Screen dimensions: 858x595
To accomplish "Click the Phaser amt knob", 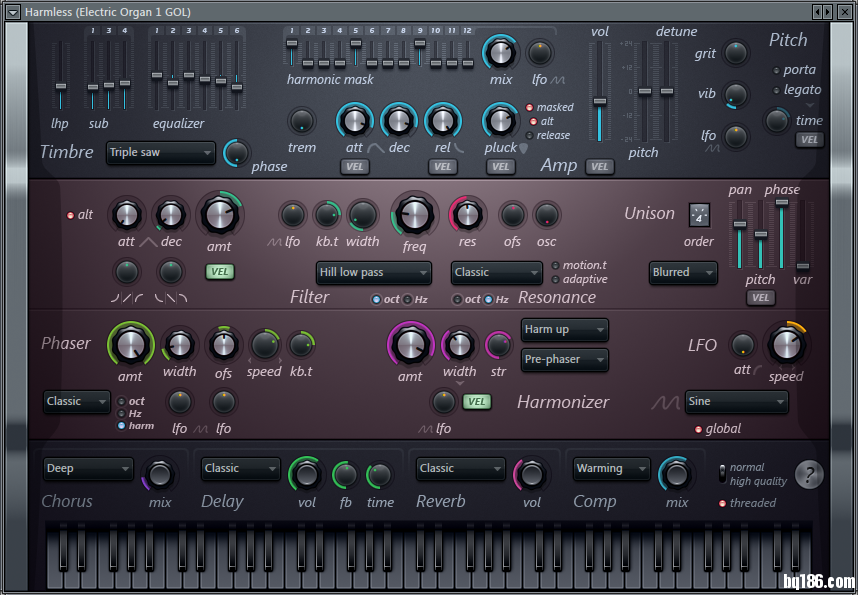I will point(130,345).
